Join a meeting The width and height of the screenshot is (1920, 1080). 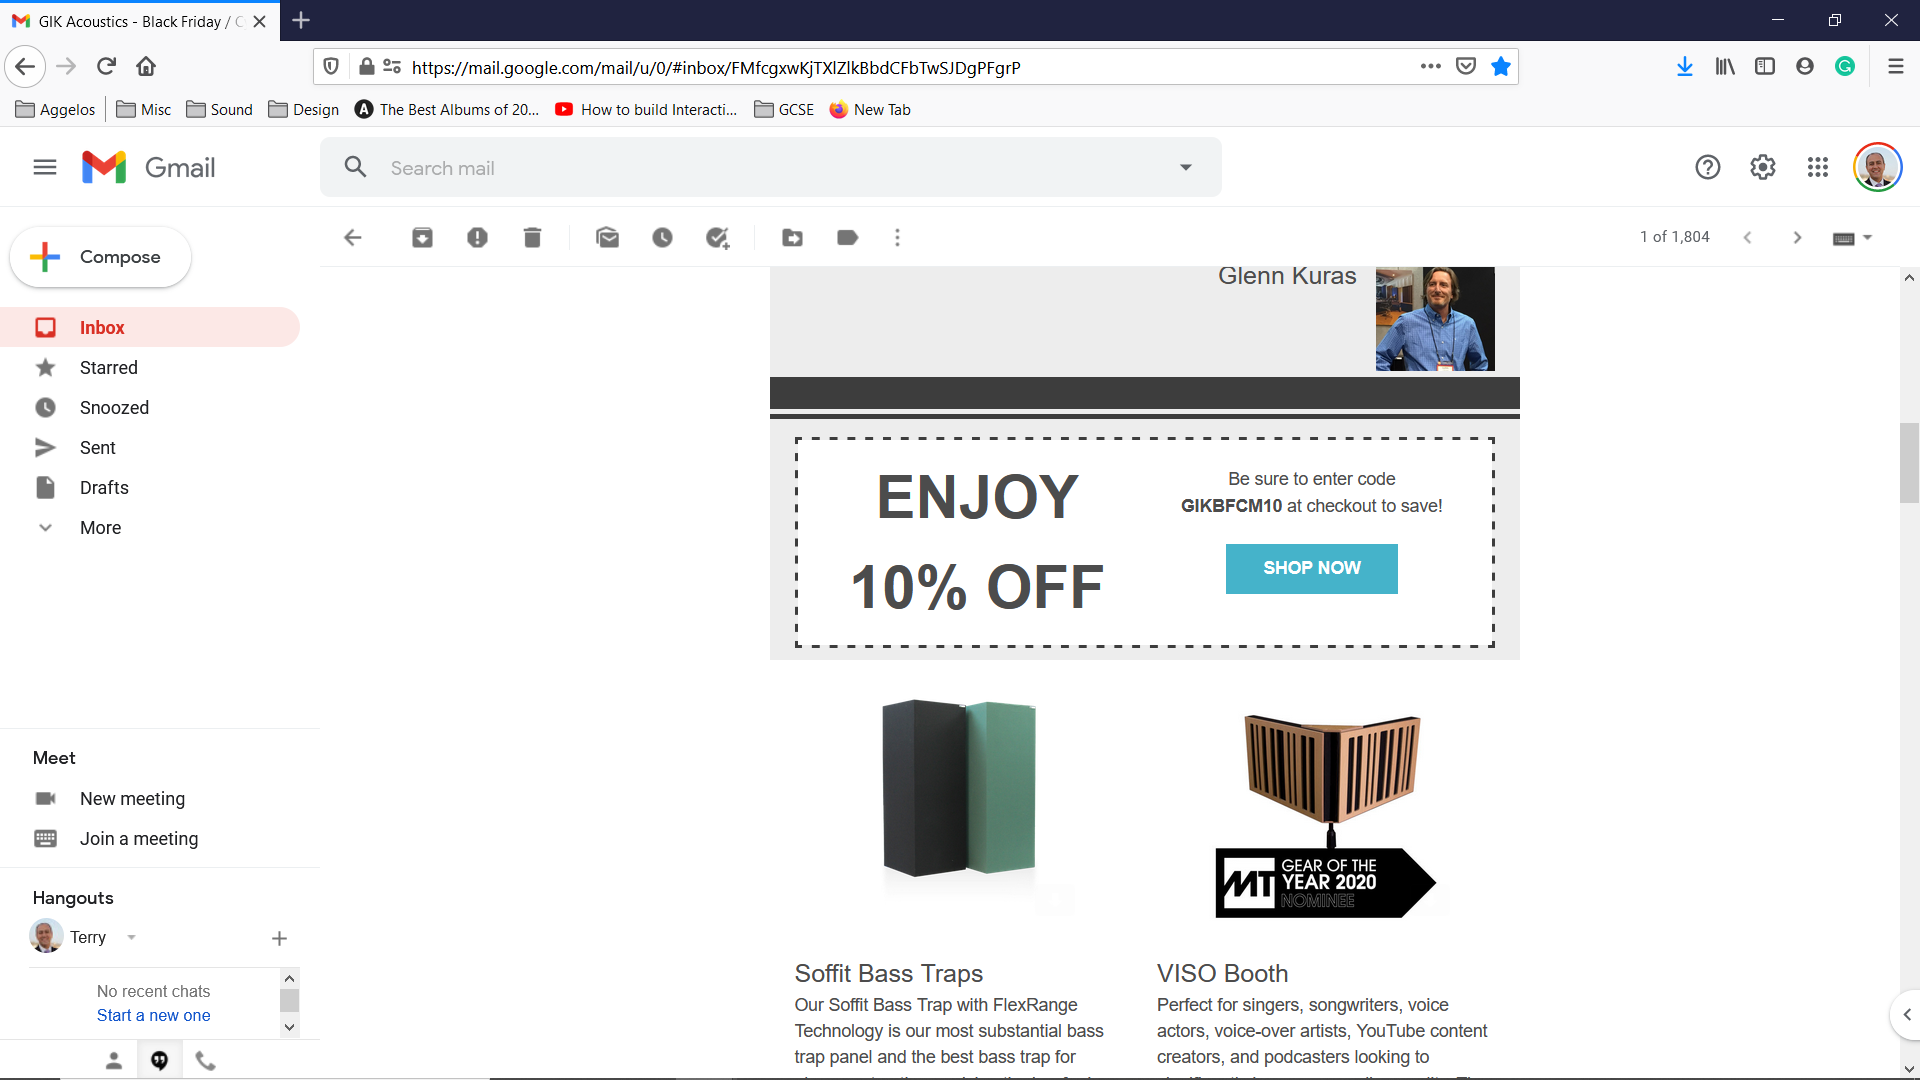(x=139, y=838)
